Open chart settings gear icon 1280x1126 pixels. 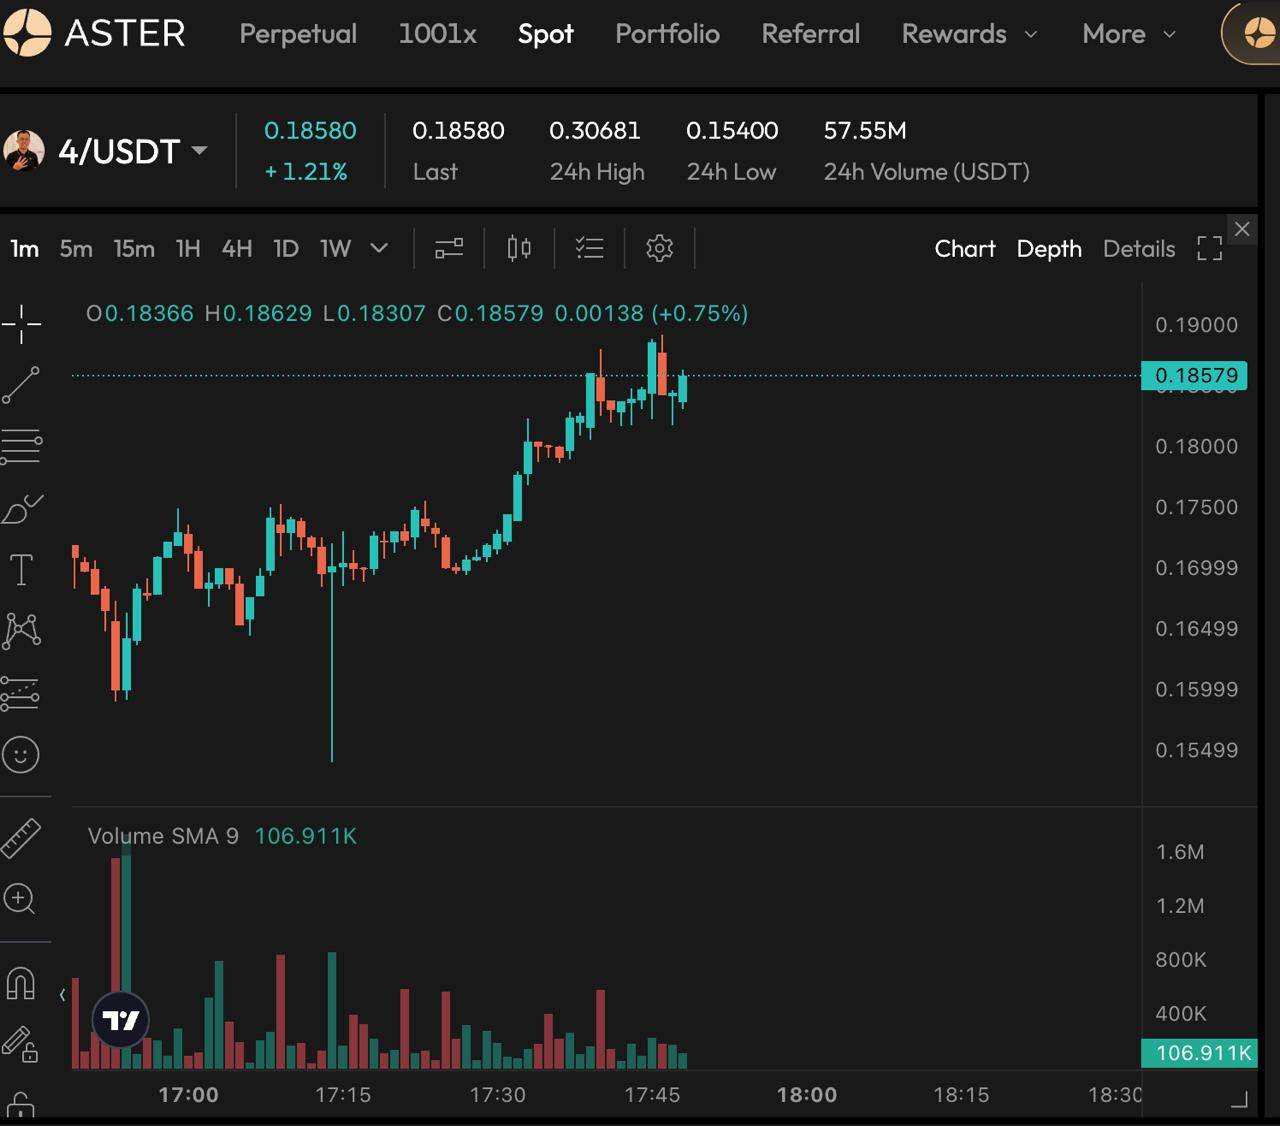point(659,248)
